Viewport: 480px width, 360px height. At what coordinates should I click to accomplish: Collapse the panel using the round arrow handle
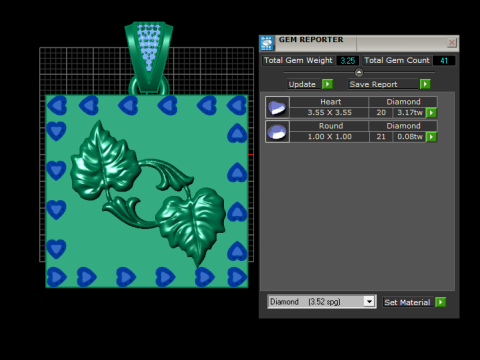click(x=359, y=72)
